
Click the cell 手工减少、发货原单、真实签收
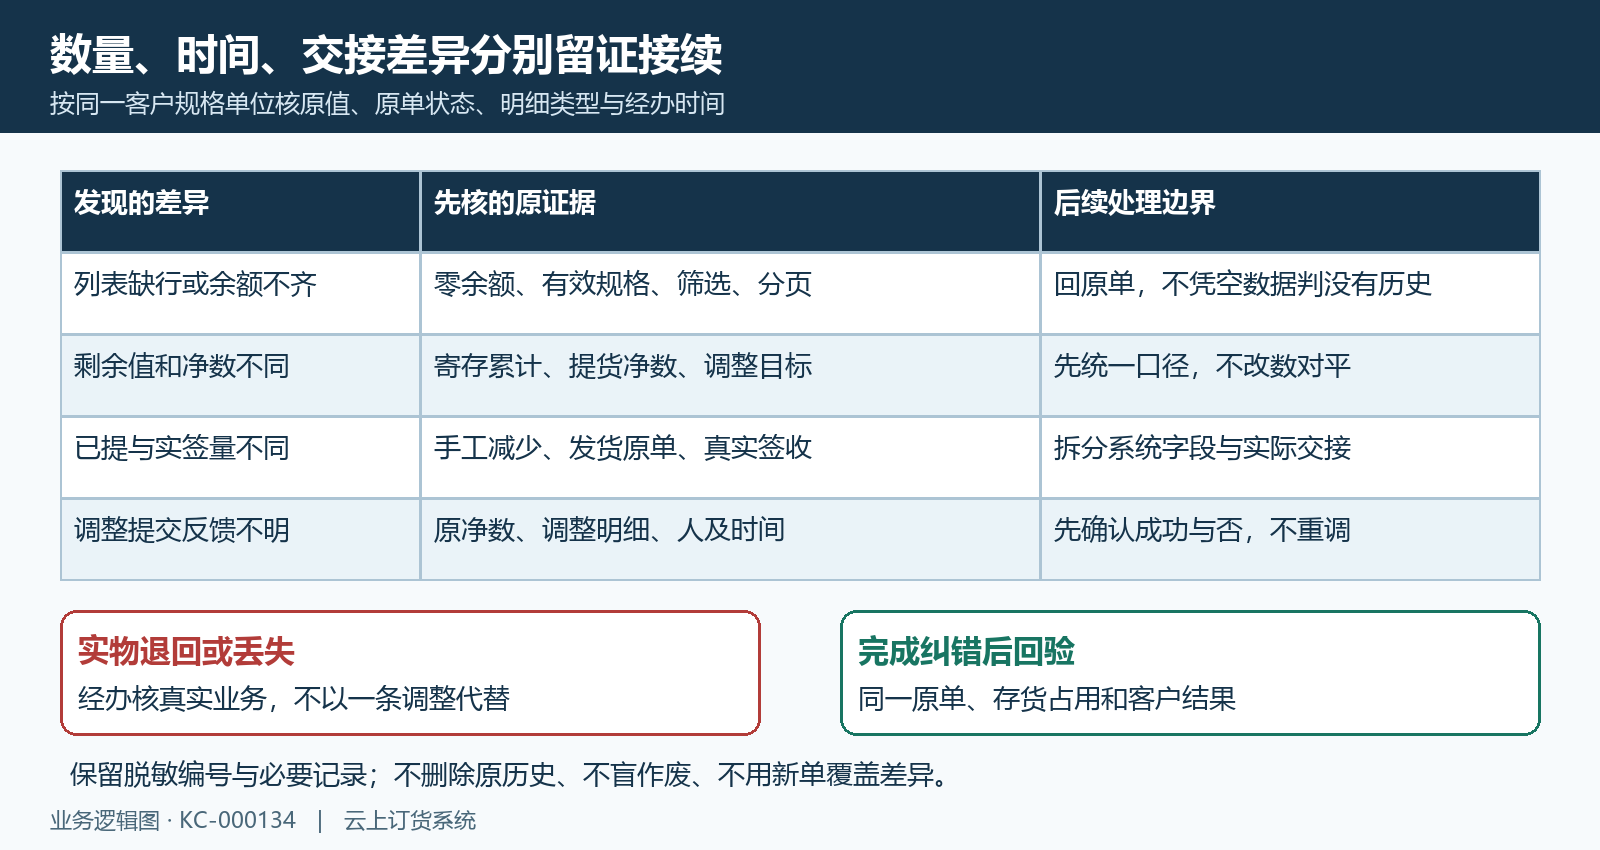[x=730, y=457]
